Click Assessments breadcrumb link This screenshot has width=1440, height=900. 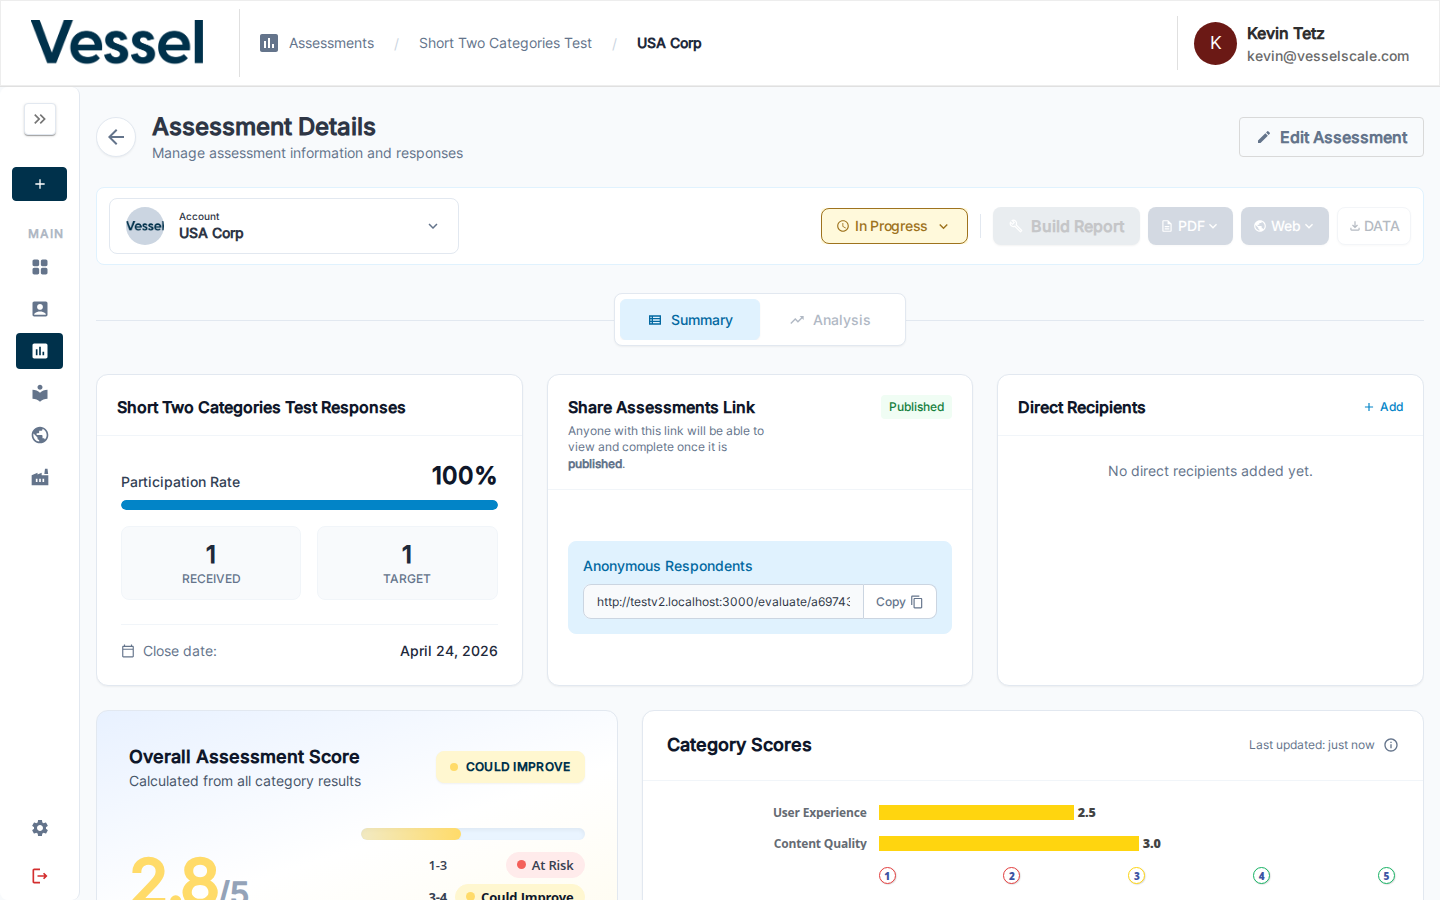tap(331, 43)
